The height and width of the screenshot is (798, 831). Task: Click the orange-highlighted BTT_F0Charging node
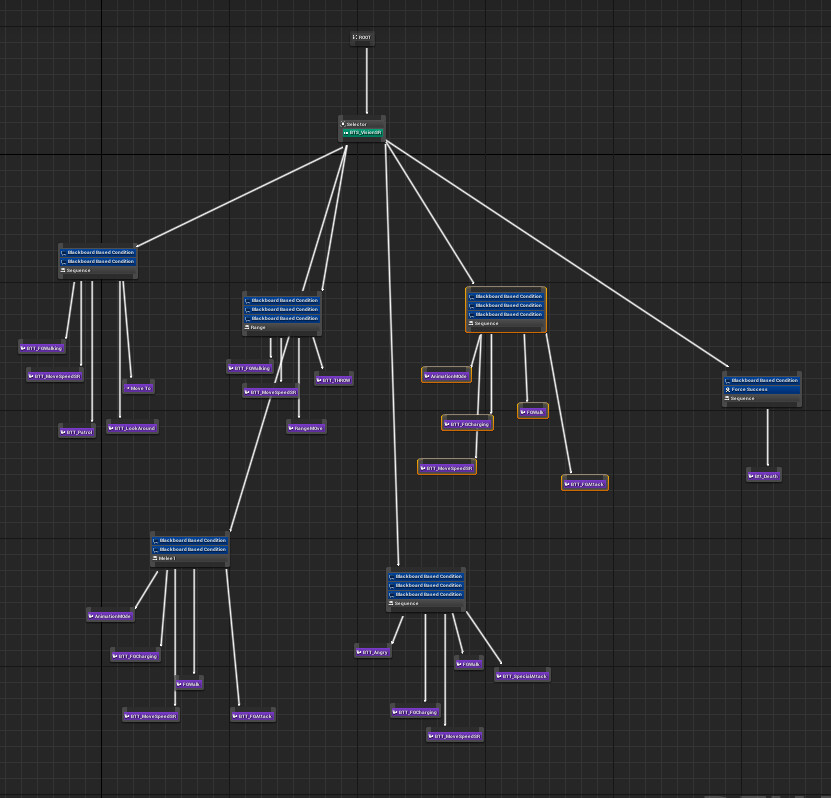click(x=467, y=424)
